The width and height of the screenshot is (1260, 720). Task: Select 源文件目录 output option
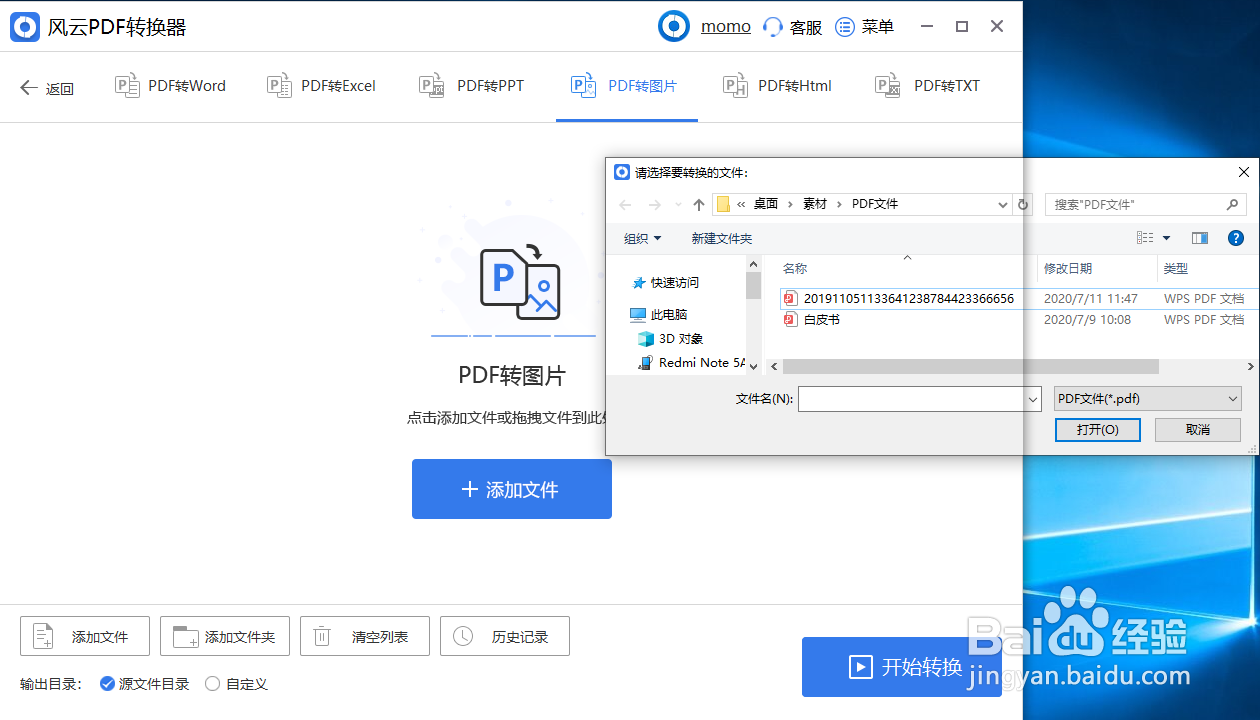click(x=144, y=684)
